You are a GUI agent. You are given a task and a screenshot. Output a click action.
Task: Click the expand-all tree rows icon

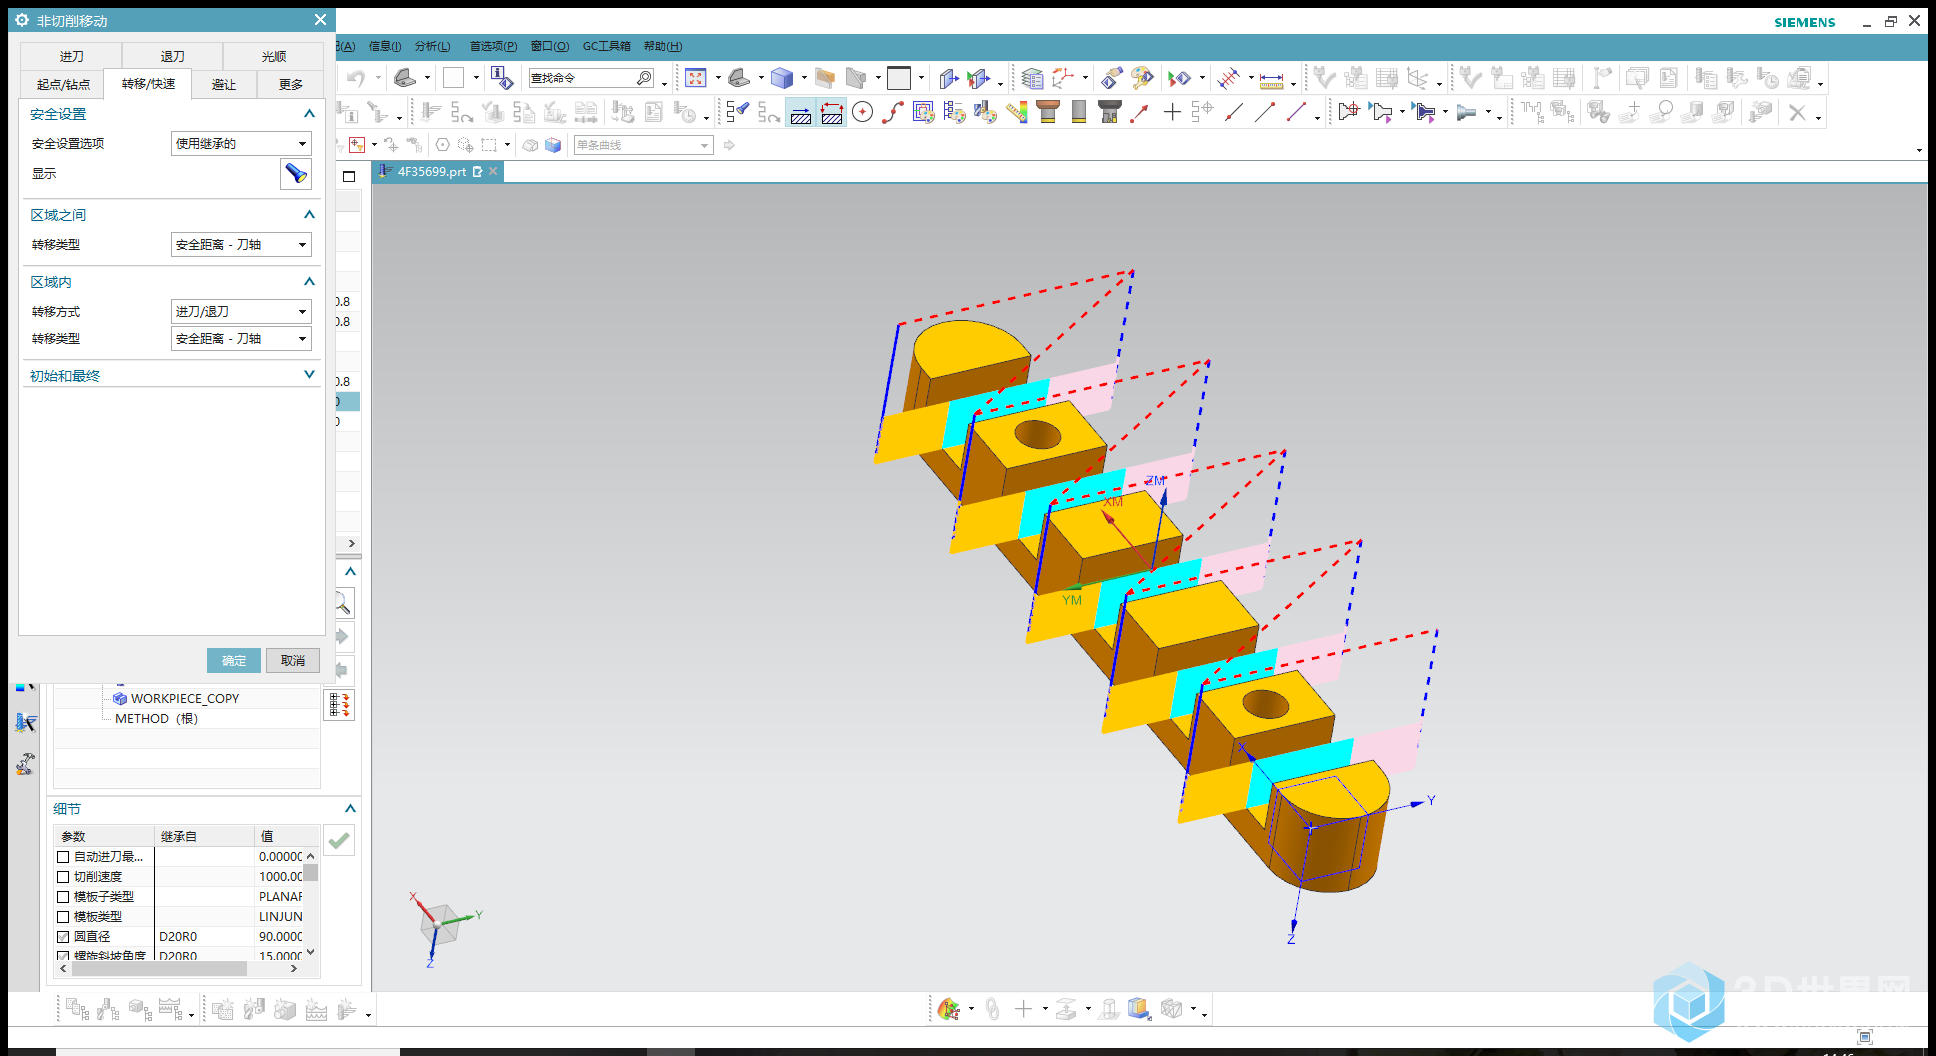tap(340, 705)
